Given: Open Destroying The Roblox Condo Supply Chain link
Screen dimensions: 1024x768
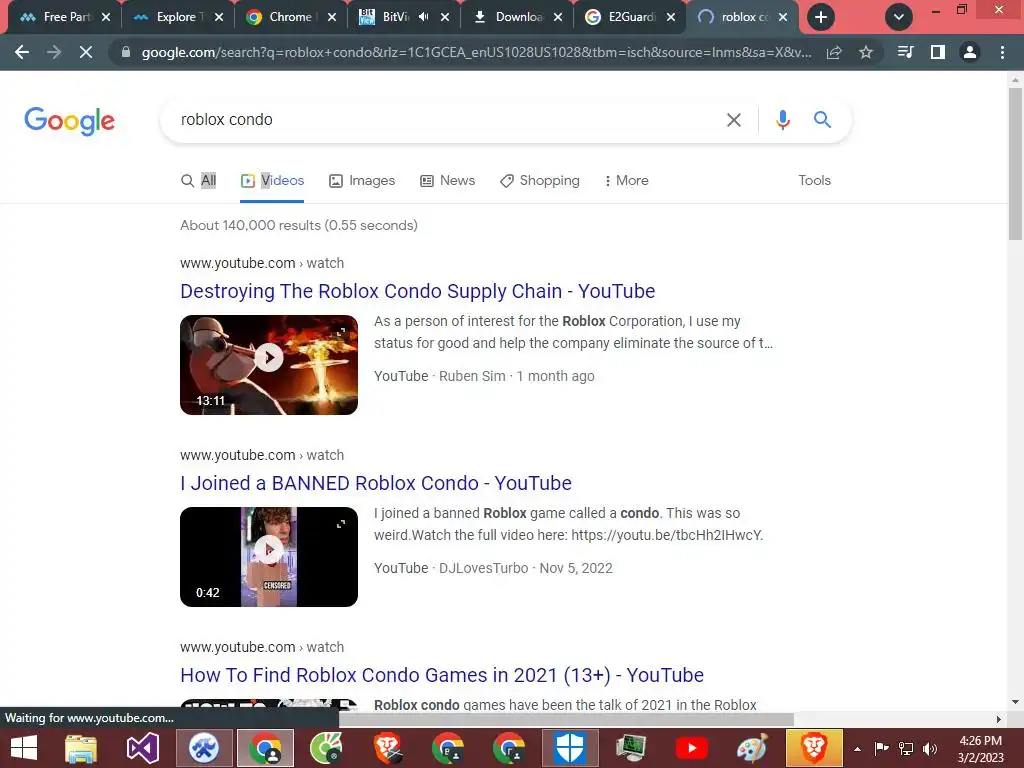Looking at the screenshot, I should (x=417, y=291).
